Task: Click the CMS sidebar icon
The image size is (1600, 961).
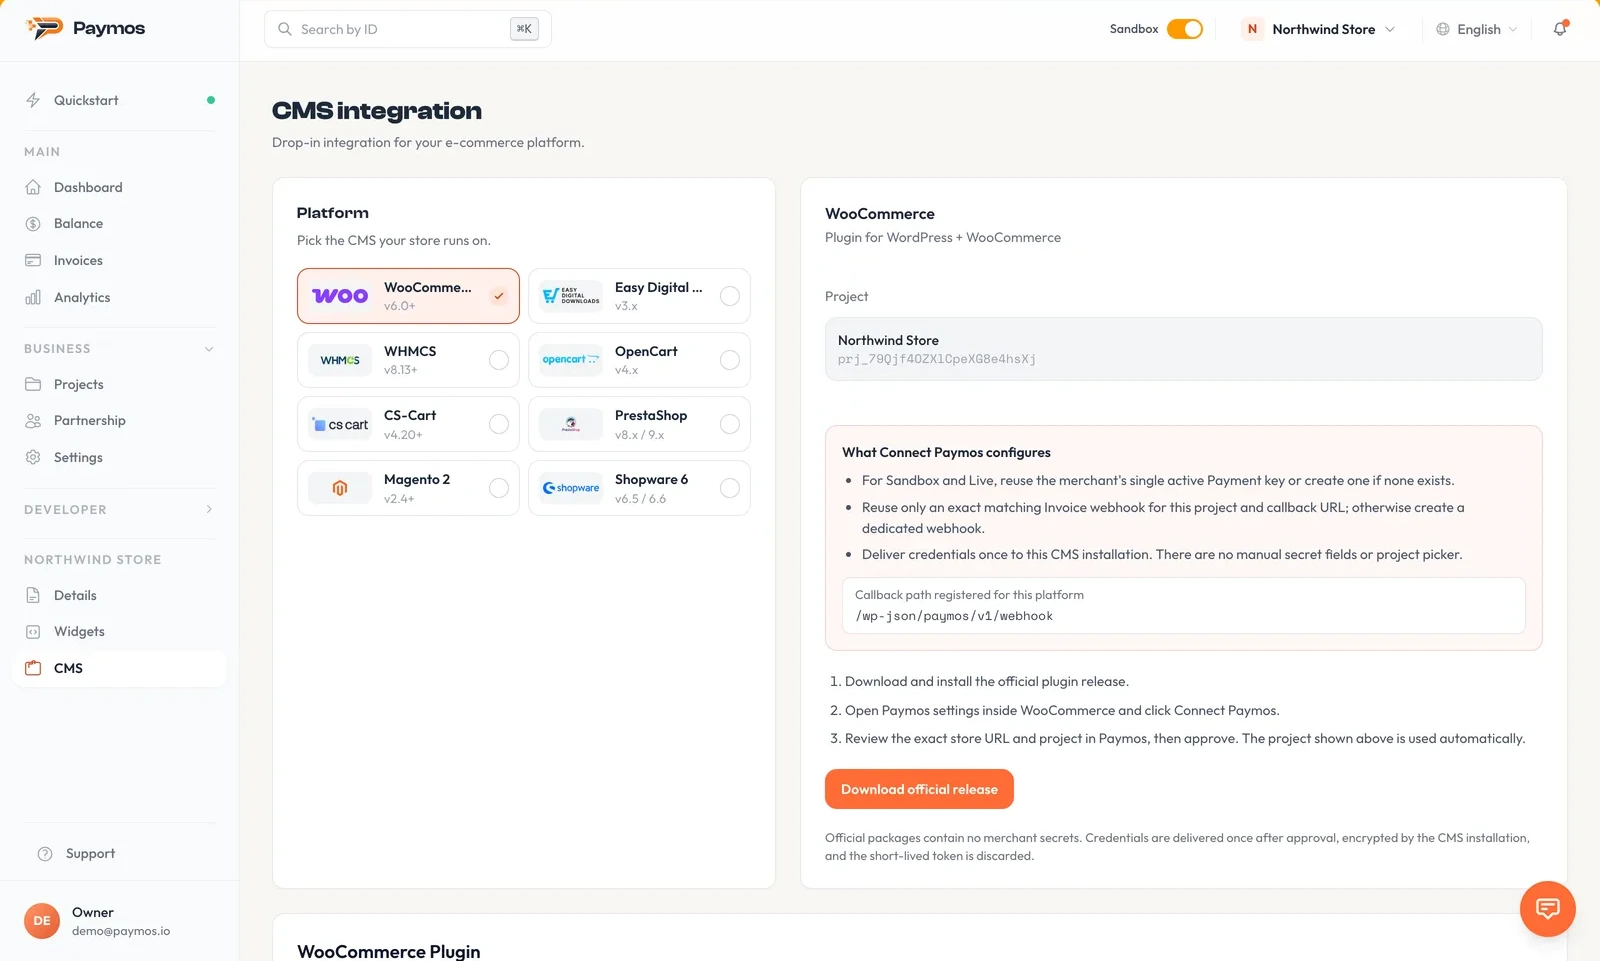Action: point(33,668)
